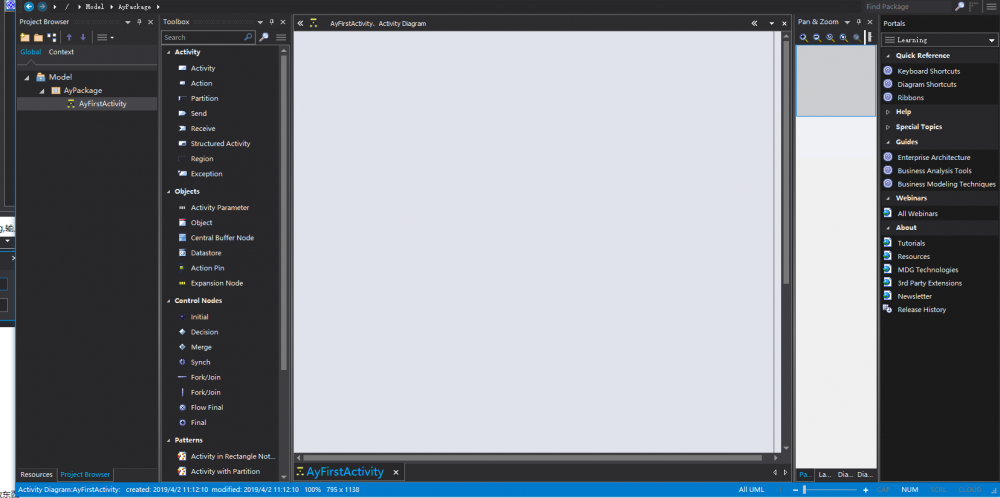Screen dimensions: 1000x498
Task: Switch to the Context tab
Action: (61, 52)
